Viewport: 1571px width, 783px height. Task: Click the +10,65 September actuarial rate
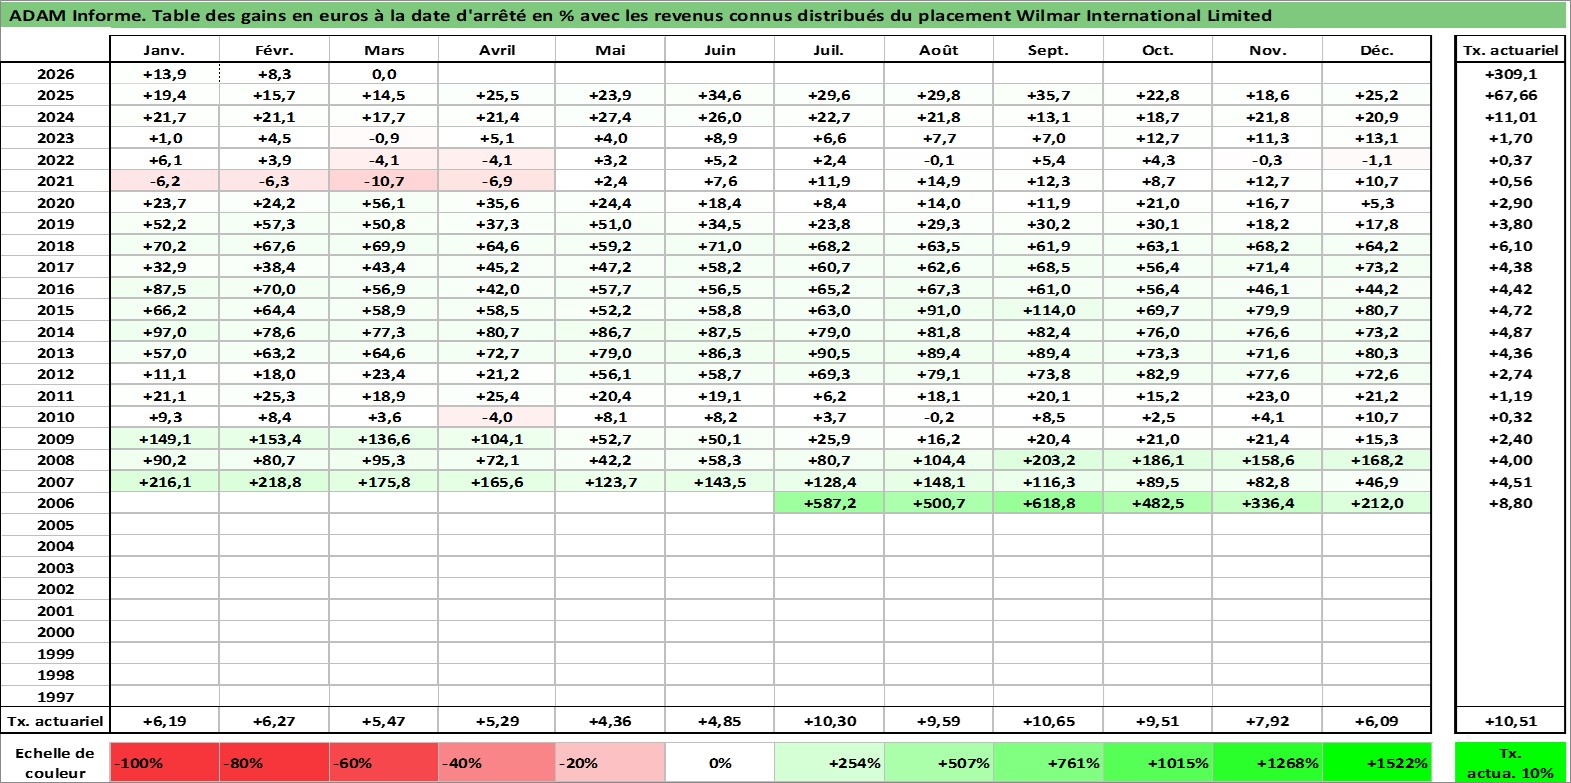pyautogui.click(x=1048, y=721)
